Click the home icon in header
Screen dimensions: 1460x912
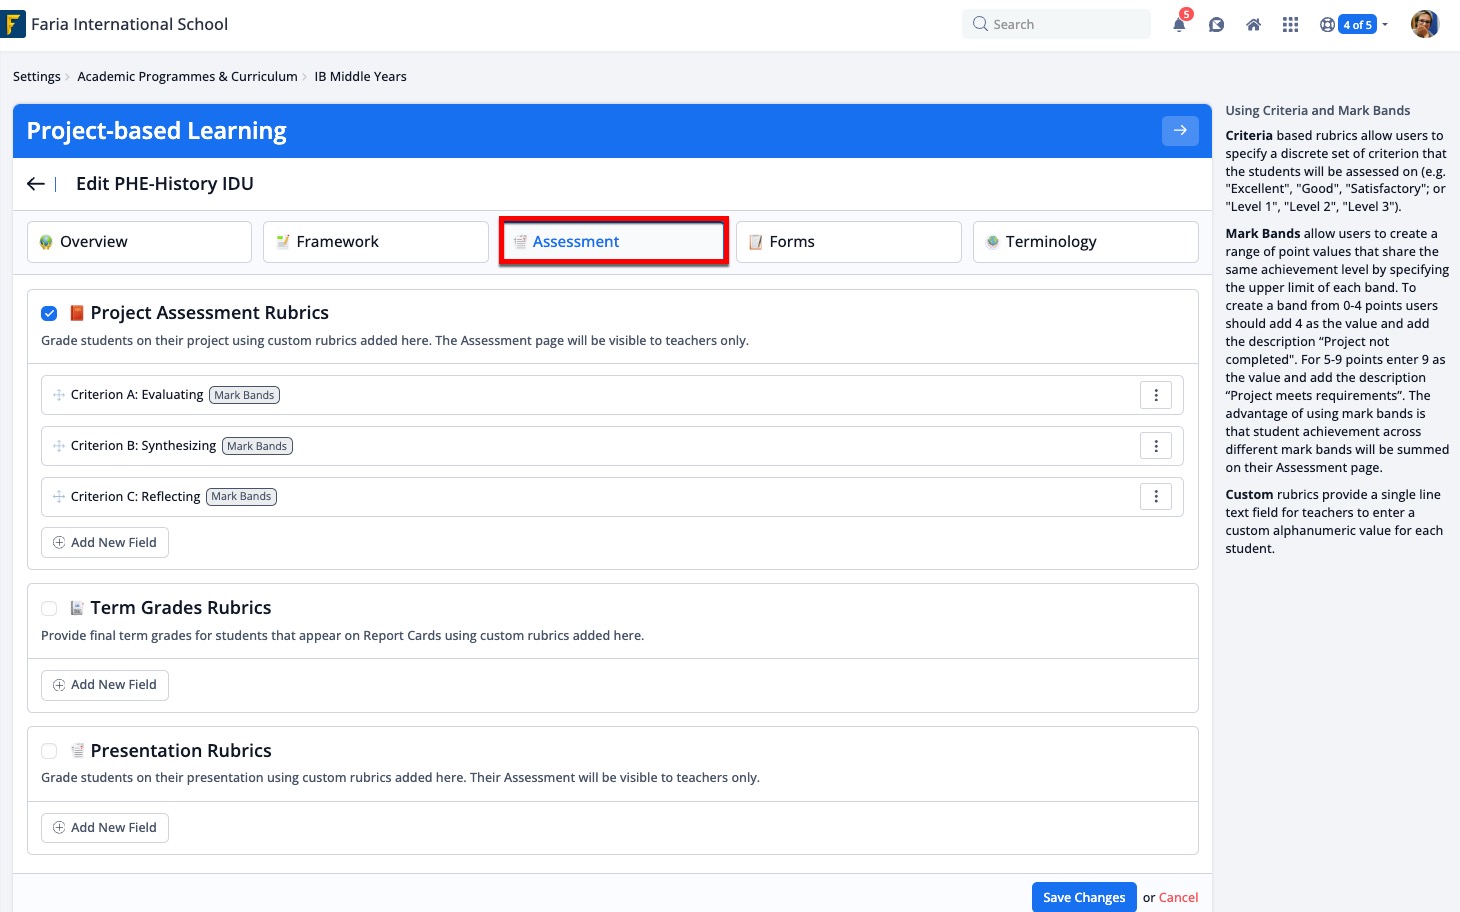(1253, 25)
